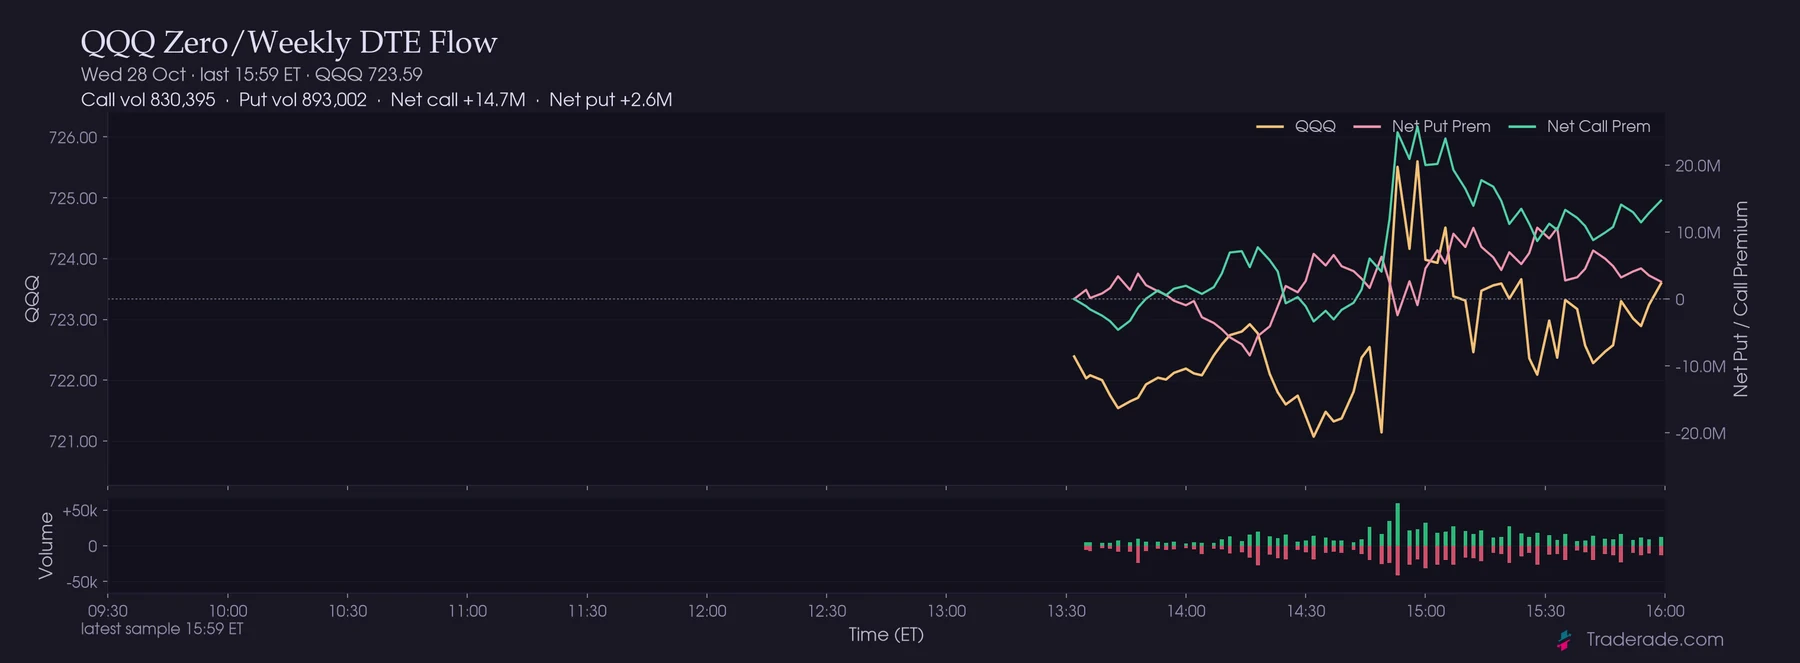
Task: Click the Volume axis title
Action: [46, 546]
